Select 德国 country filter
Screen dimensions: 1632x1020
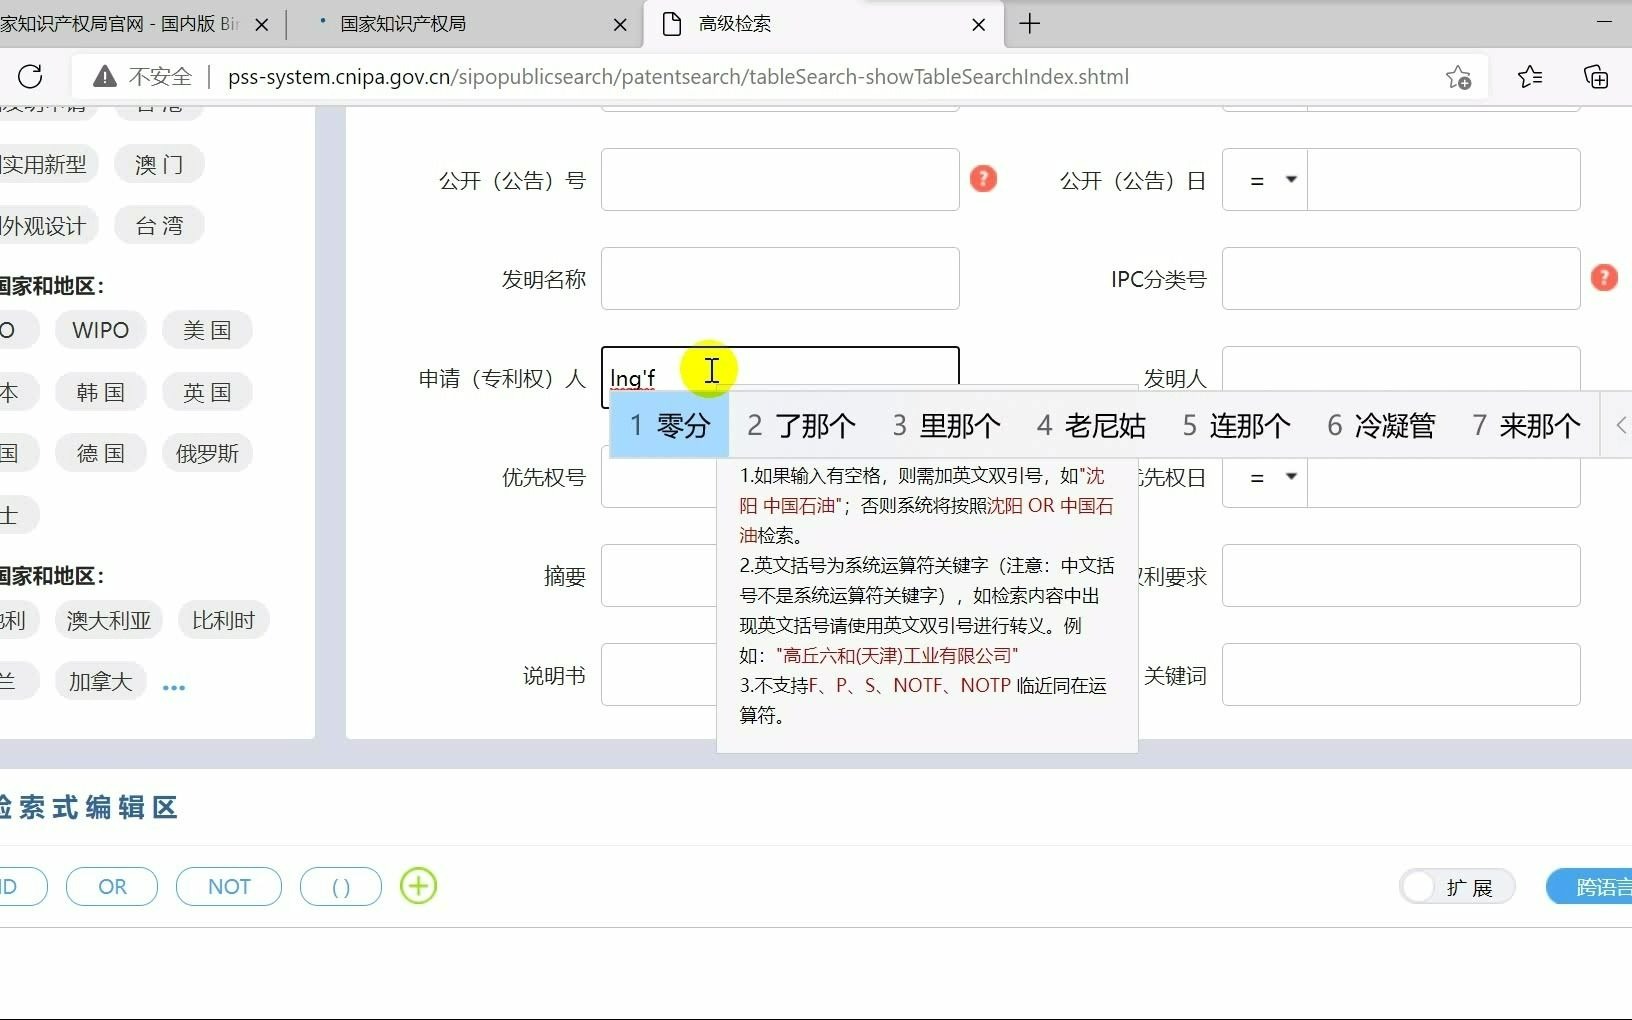coord(100,453)
